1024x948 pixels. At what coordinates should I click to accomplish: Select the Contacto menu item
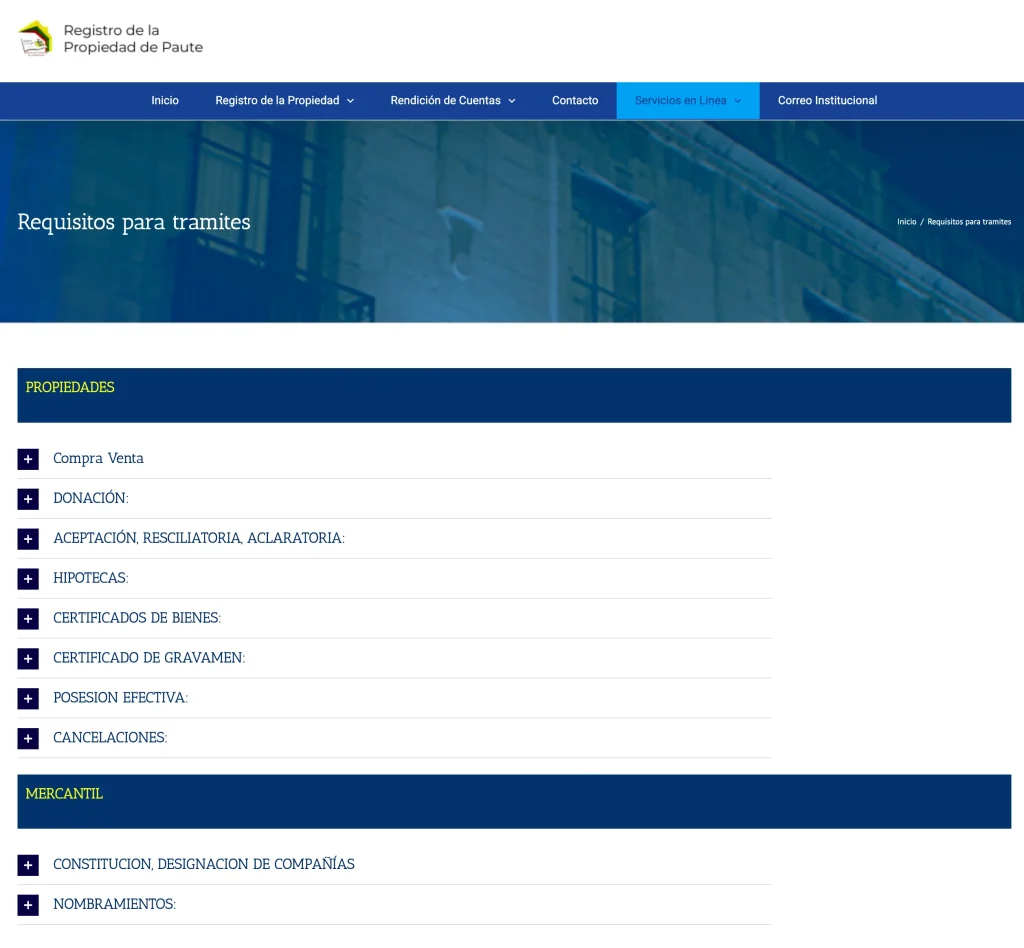point(575,100)
